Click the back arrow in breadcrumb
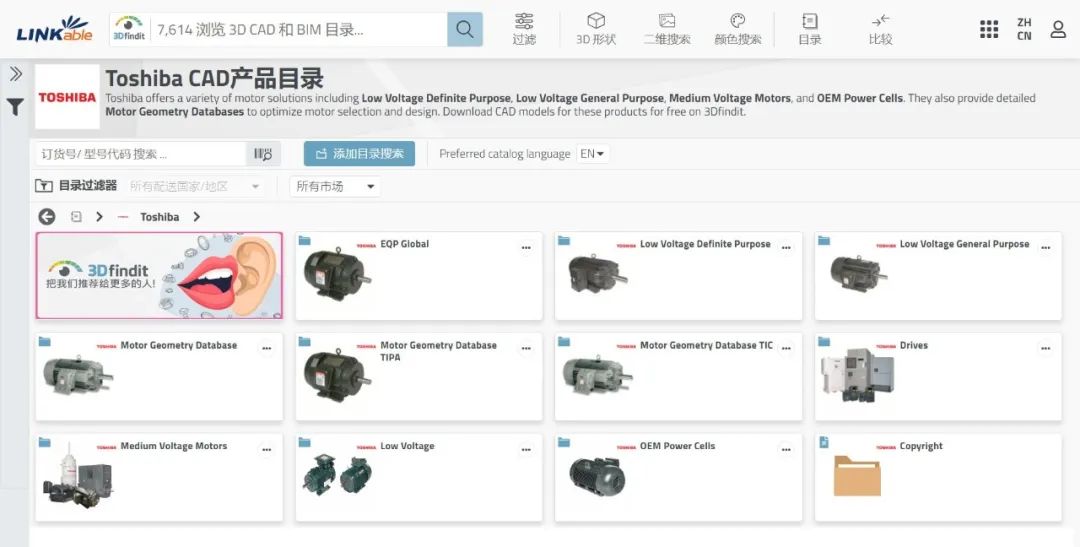1080x547 pixels. point(47,217)
